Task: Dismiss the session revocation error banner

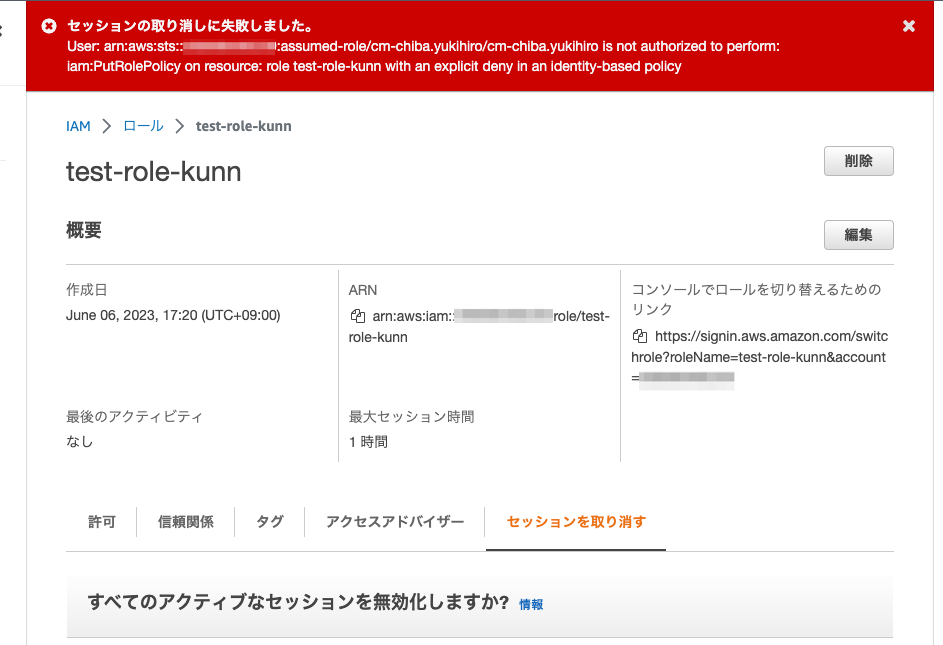Action: [908, 26]
